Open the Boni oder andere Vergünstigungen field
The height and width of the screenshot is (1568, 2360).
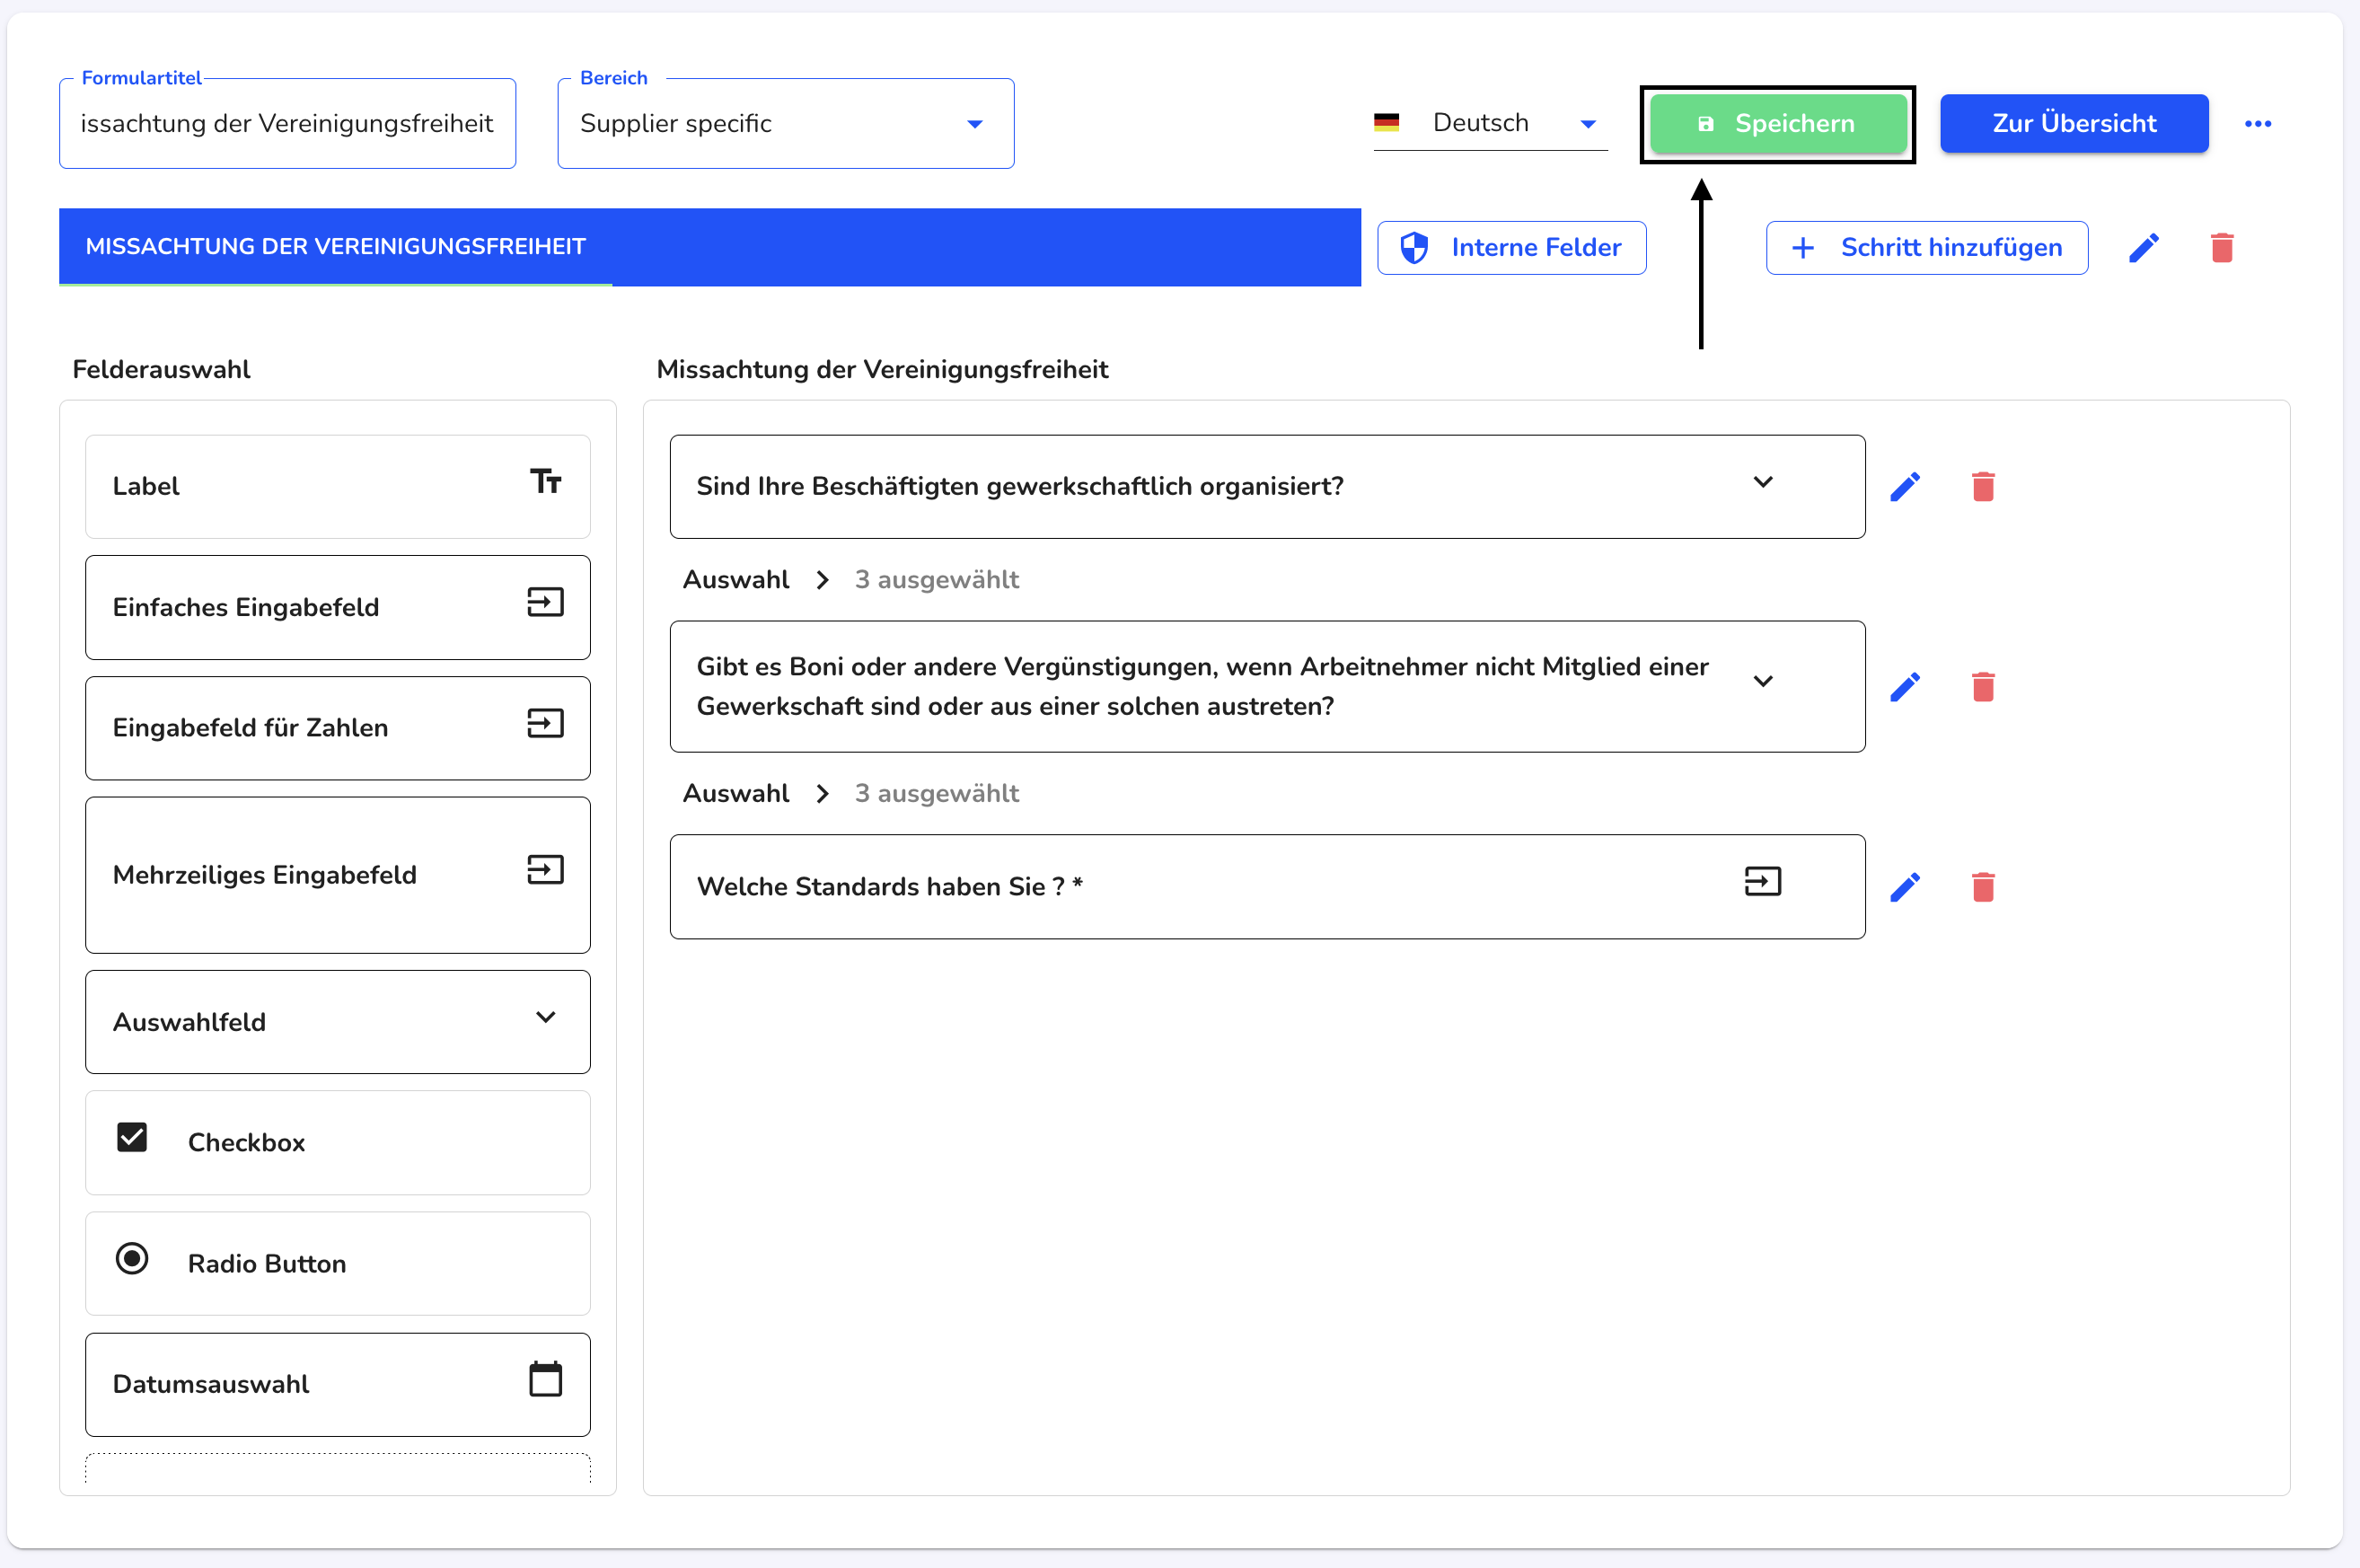[x=1267, y=687]
